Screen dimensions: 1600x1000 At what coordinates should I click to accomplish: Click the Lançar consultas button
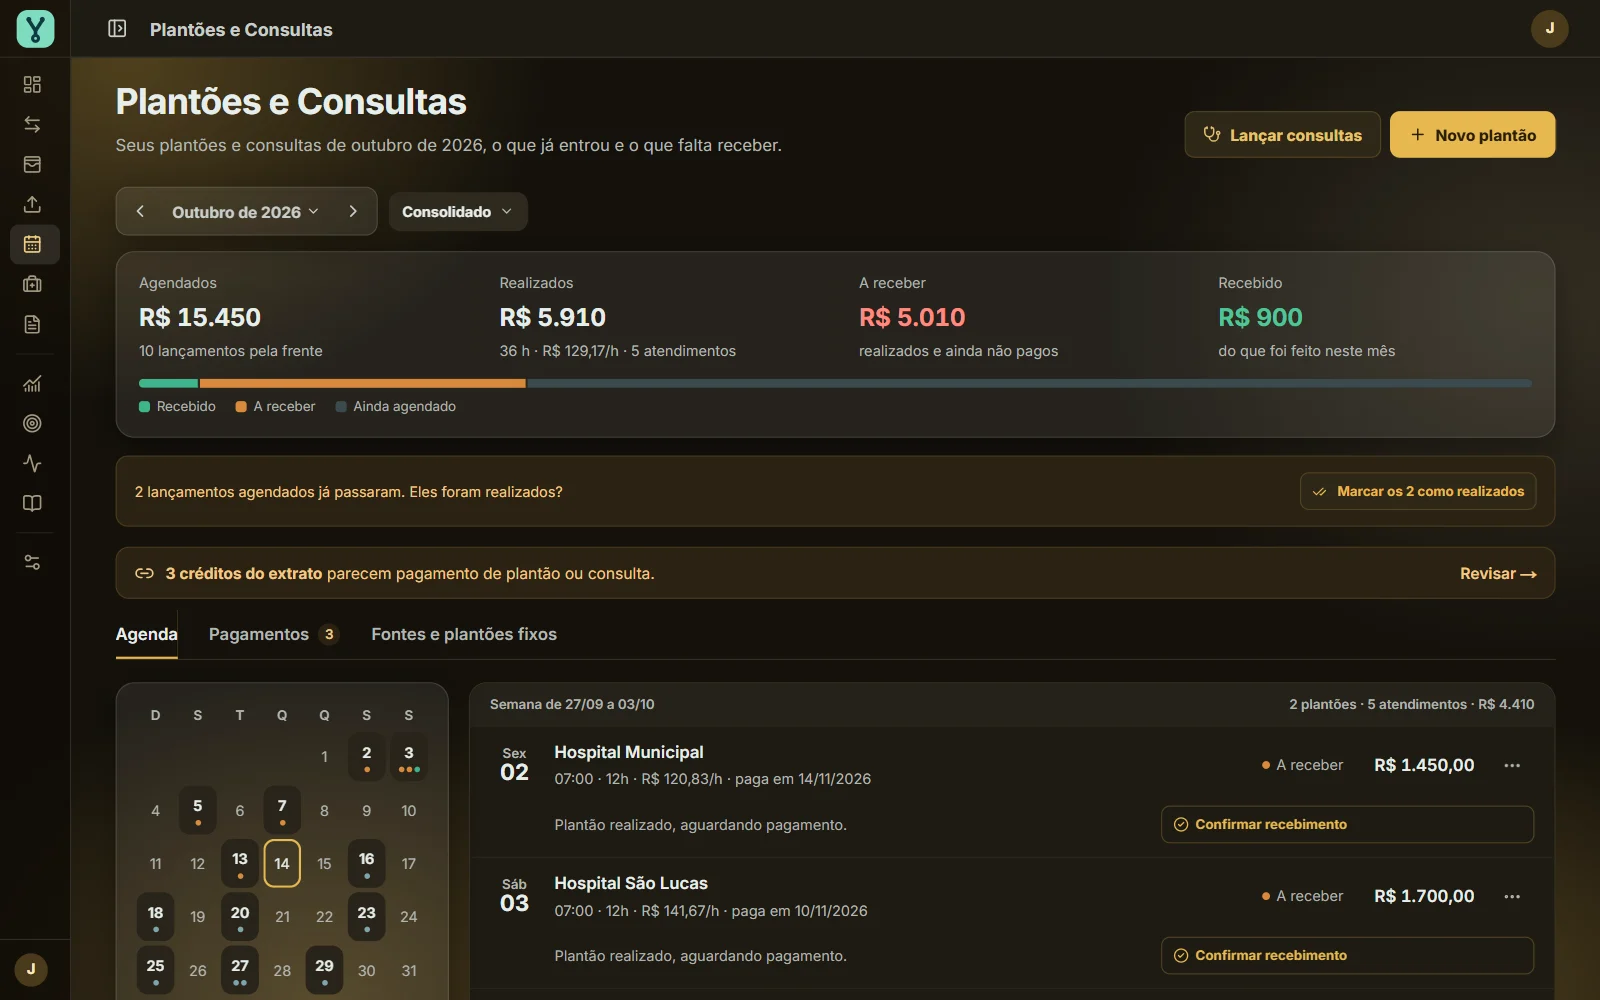tap(1282, 135)
